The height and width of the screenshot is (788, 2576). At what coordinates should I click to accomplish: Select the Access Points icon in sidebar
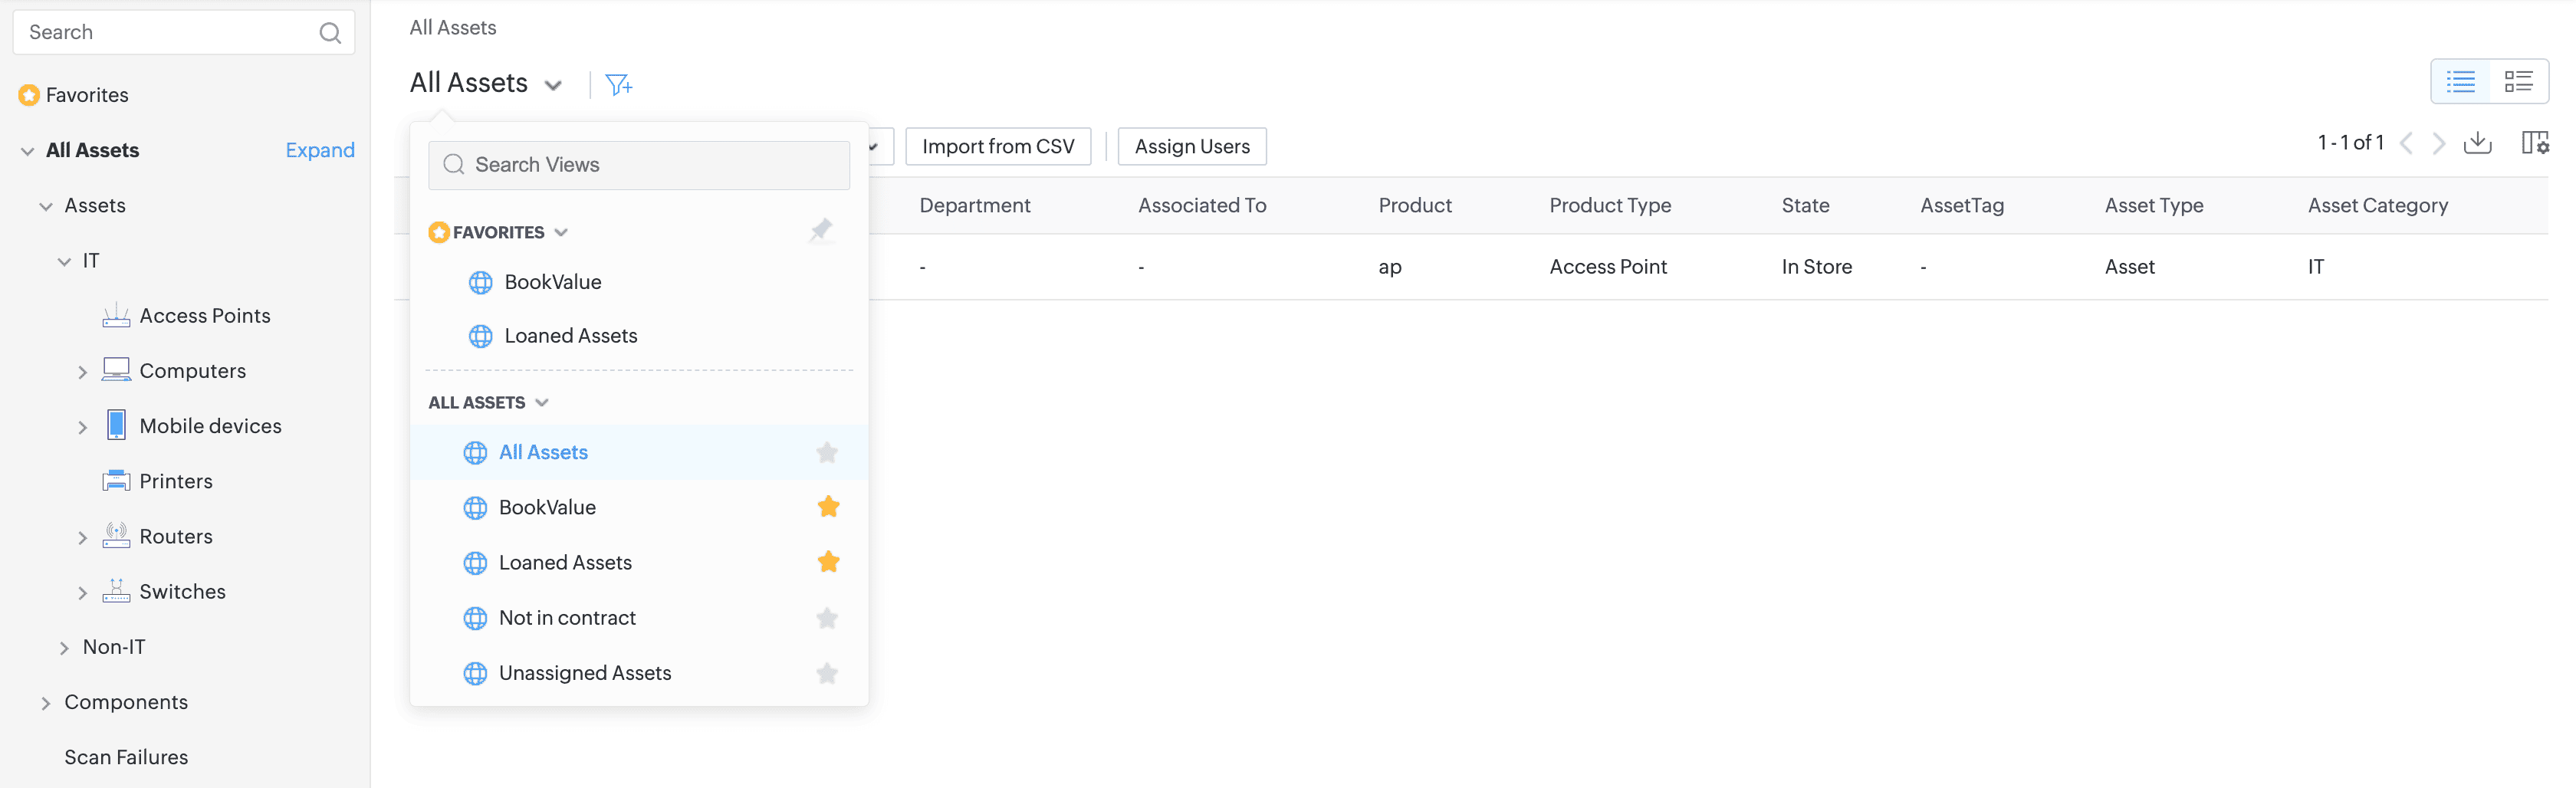(x=117, y=314)
